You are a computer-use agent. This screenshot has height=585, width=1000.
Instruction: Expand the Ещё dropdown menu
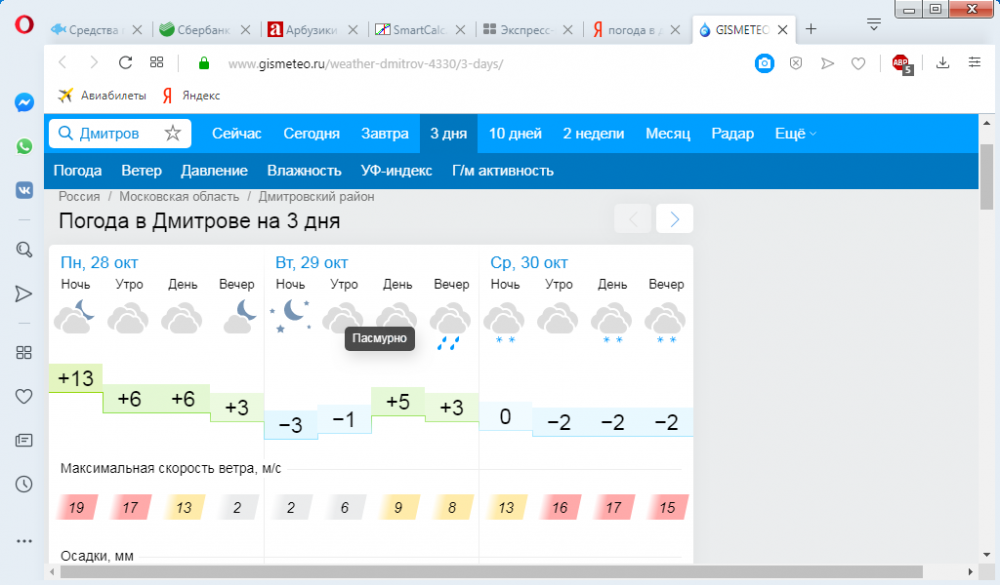tap(796, 133)
